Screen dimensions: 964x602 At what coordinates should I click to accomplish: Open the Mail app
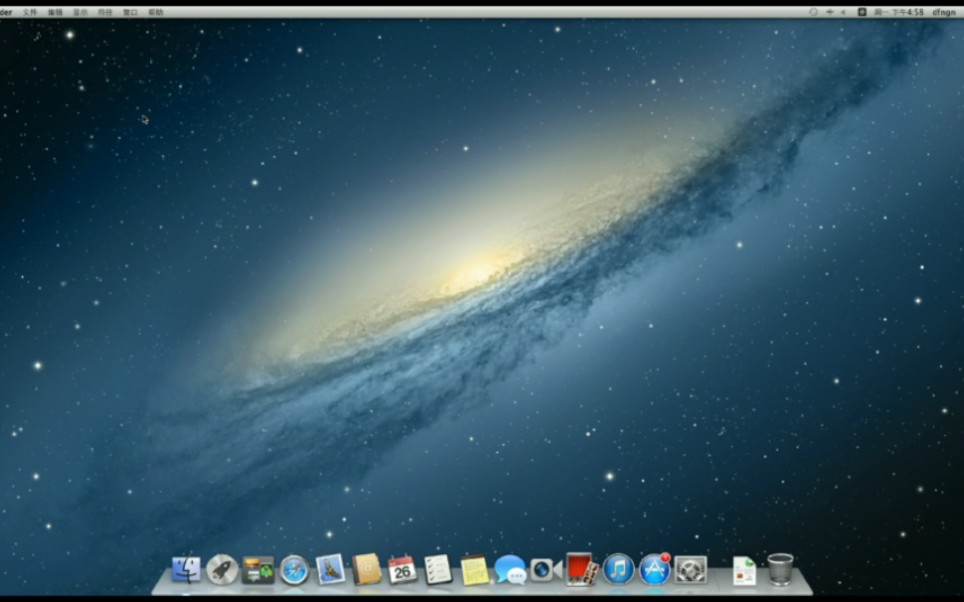[x=329, y=572]
